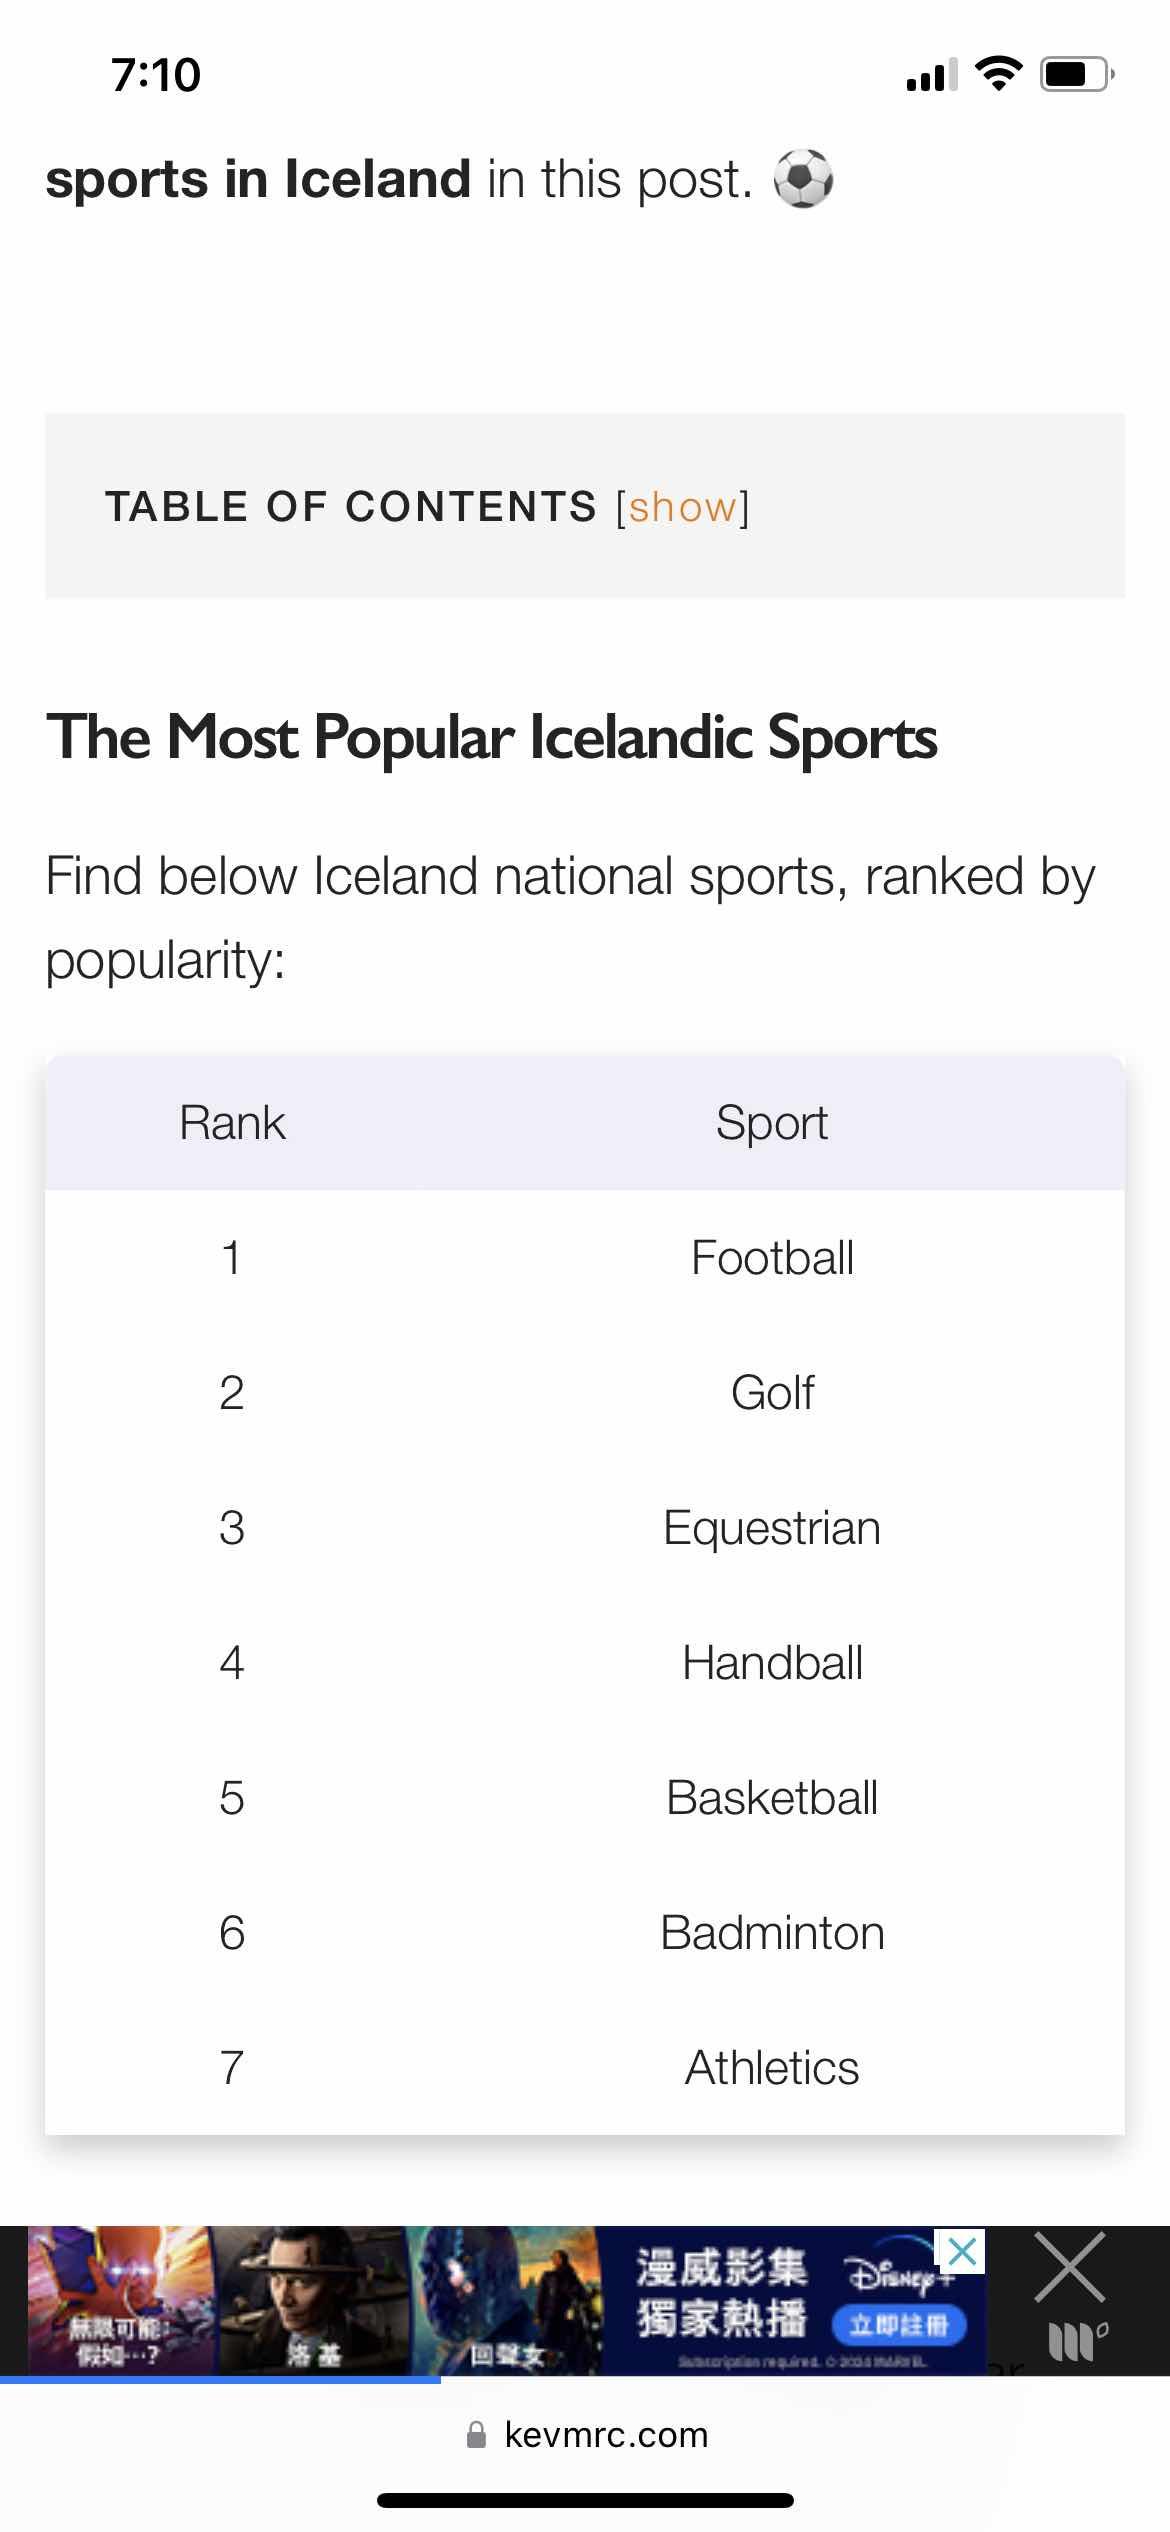Tap the Handball table entry
Viewport: 1170px width, 2532px height.
[x=772, y=1663]
